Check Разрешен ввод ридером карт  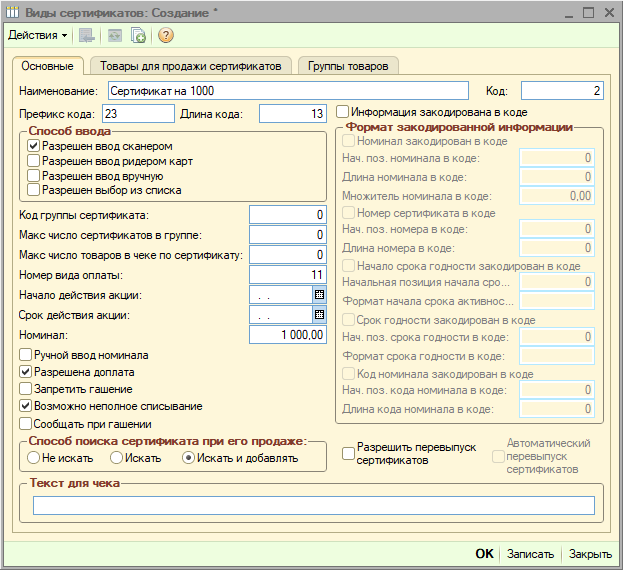pyautogui.click(x=33, y=161)
